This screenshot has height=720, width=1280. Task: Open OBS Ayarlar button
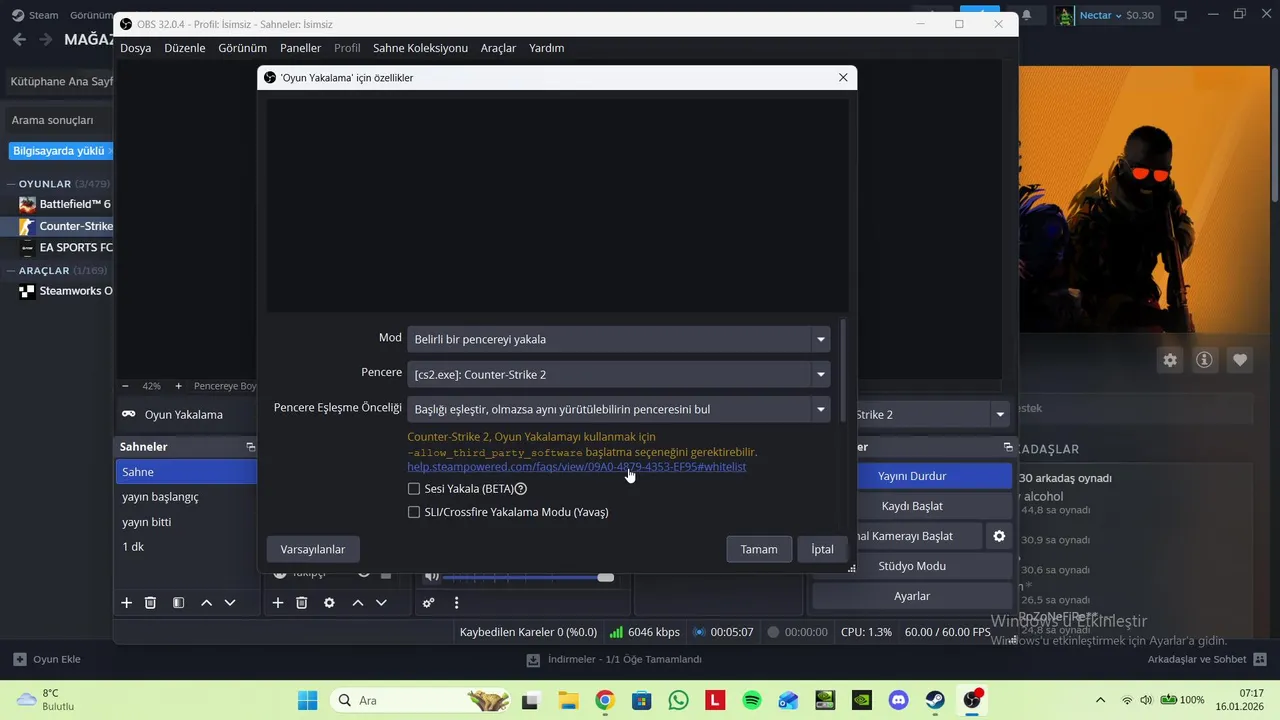click(912, 596)
